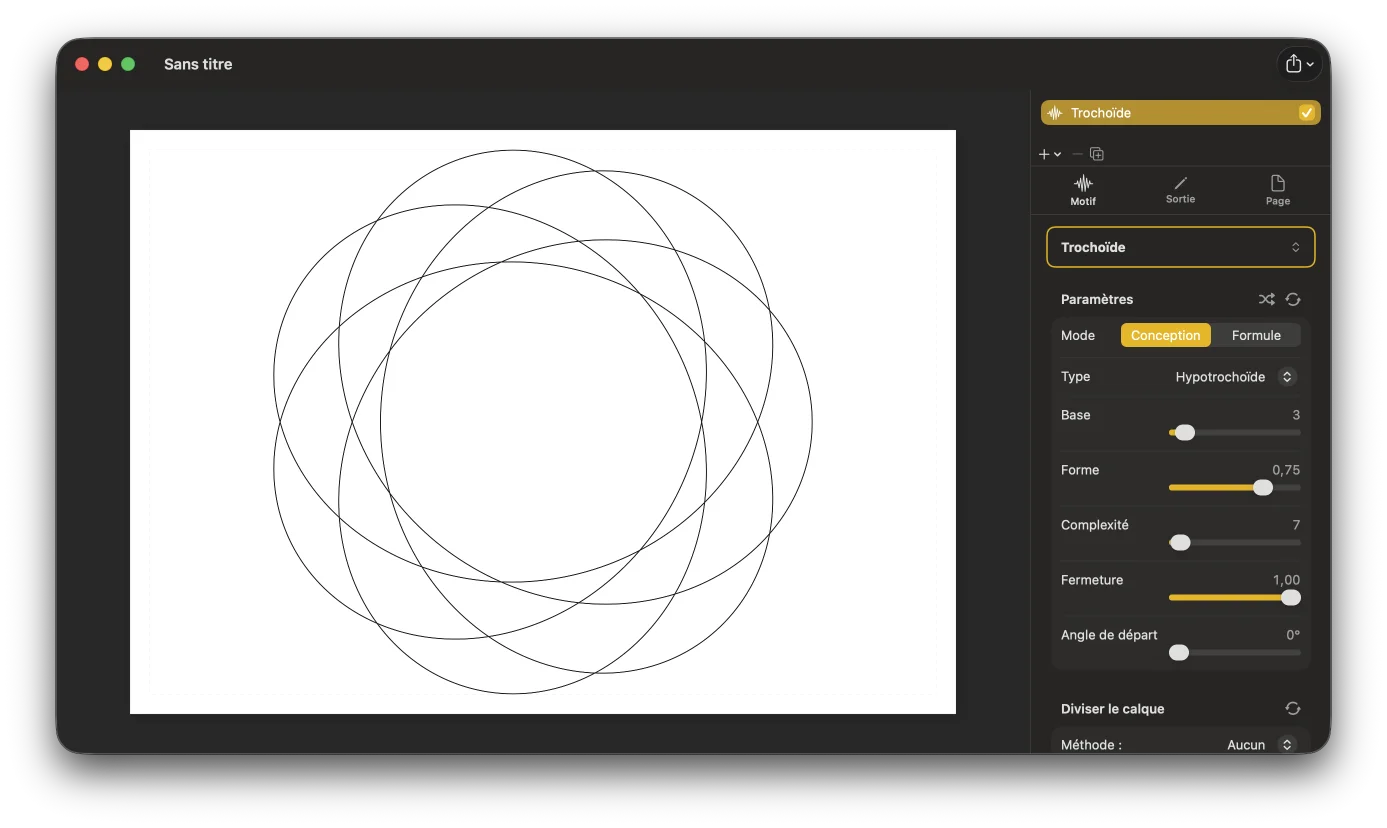Select the Trochoïde layer row

pyautogui.click(x=1180, y=113)
